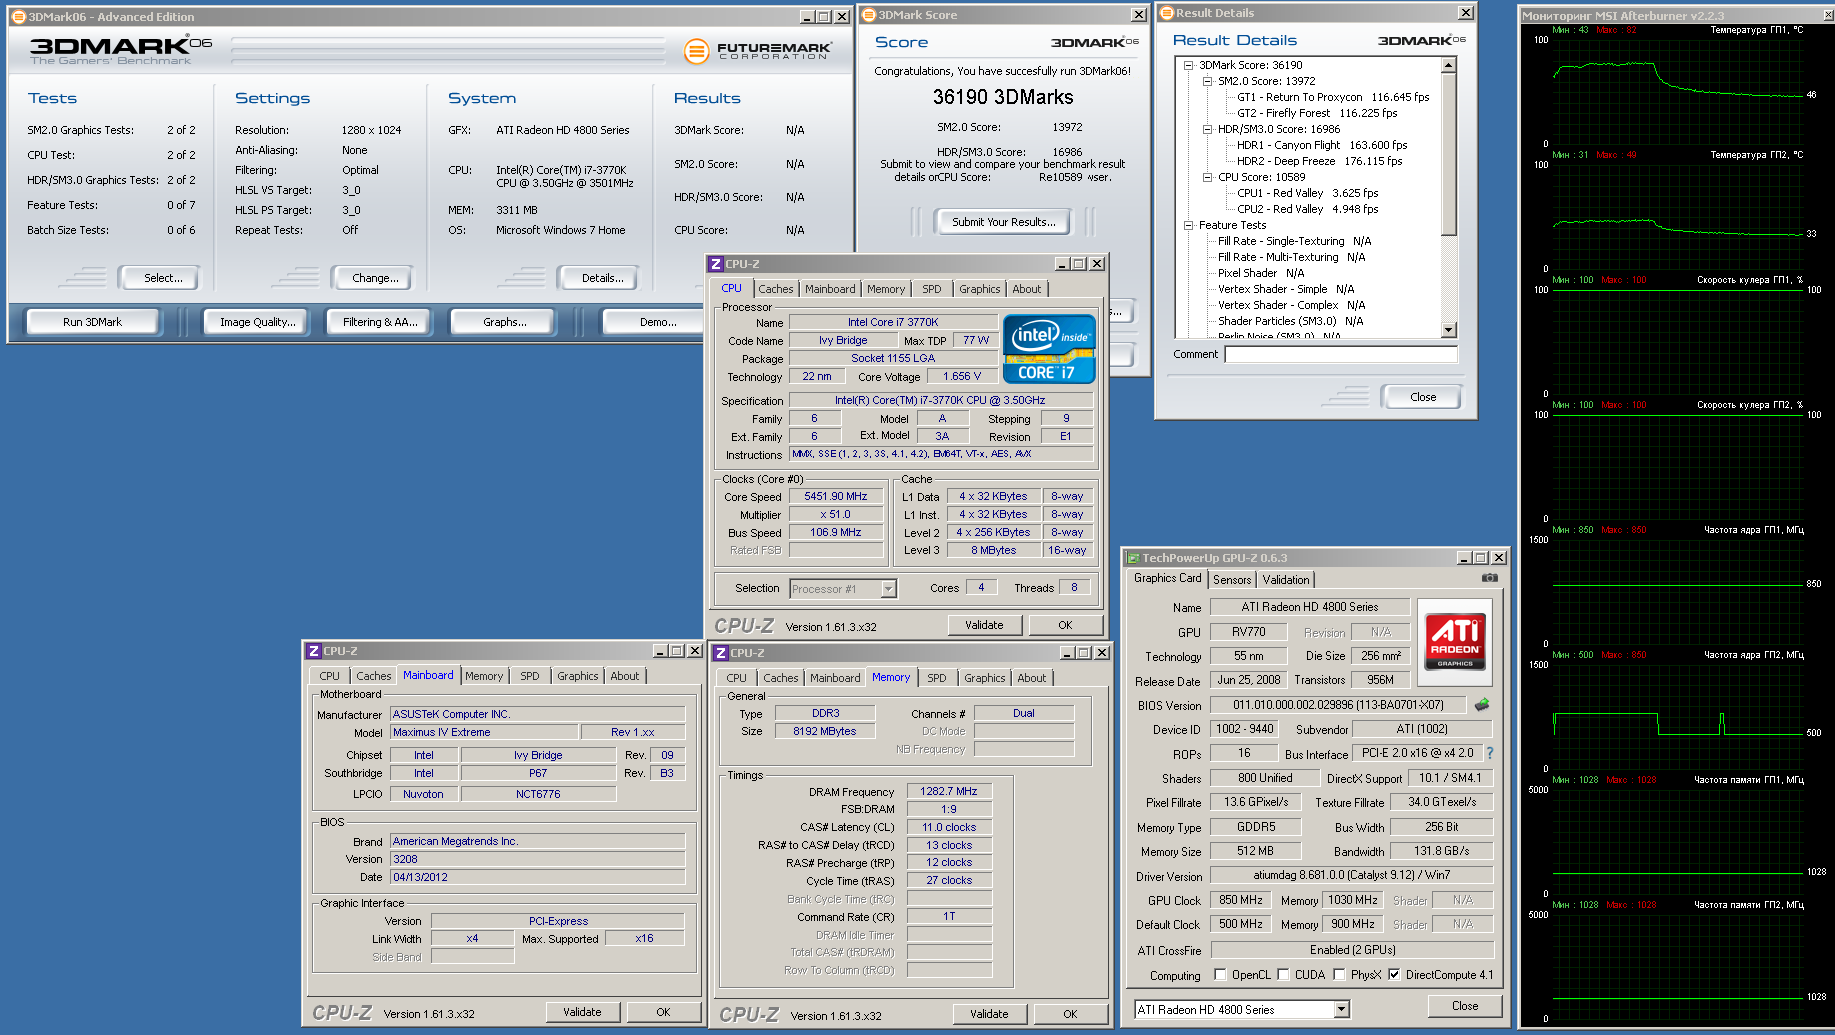
Task: Click the Intel inside Core i7 logo
Action: click(x=1049, y=349)
